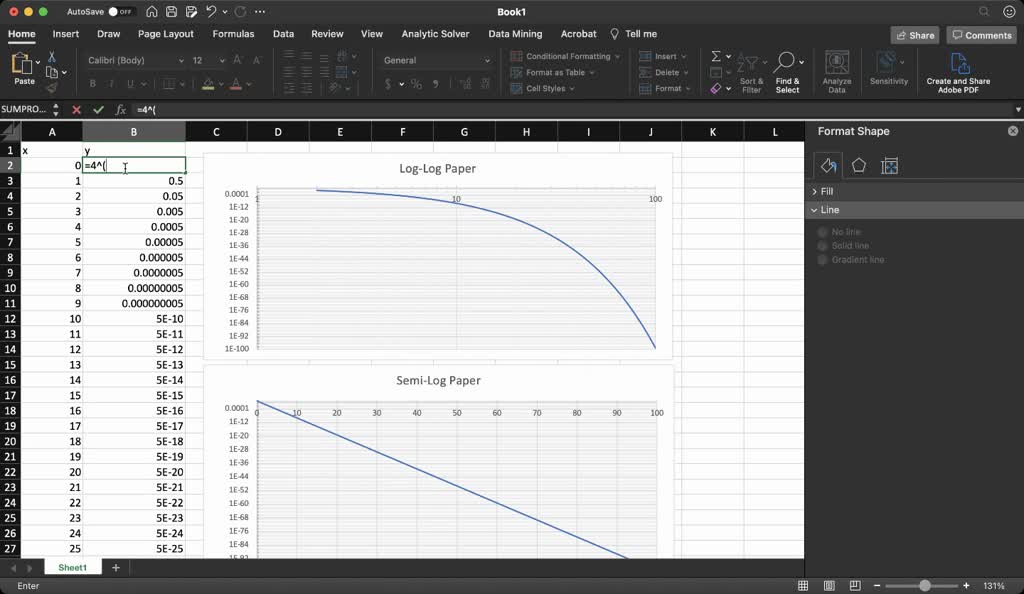Open the Conditional Formatting menu
This screenshot has width=1024, height=594.
[567, 56]
